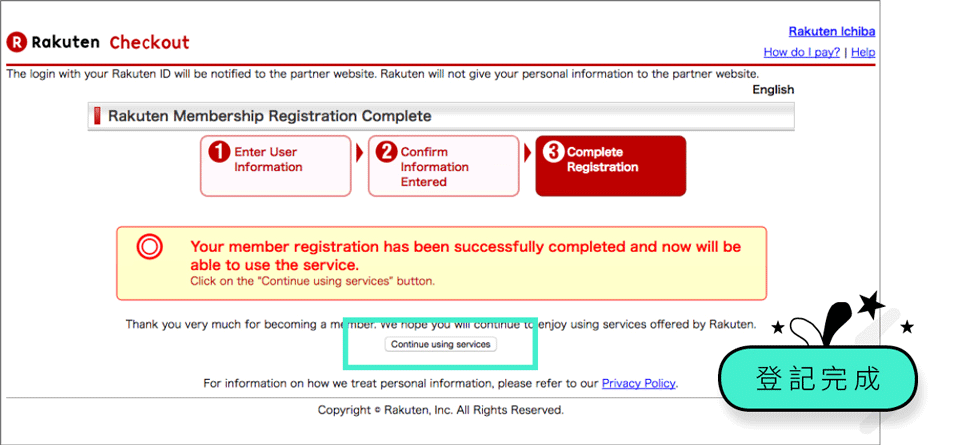The height and width of the screenshot is (445, 960).
Task: Select step 1 Enter User Information
Action: pos(276,166)
